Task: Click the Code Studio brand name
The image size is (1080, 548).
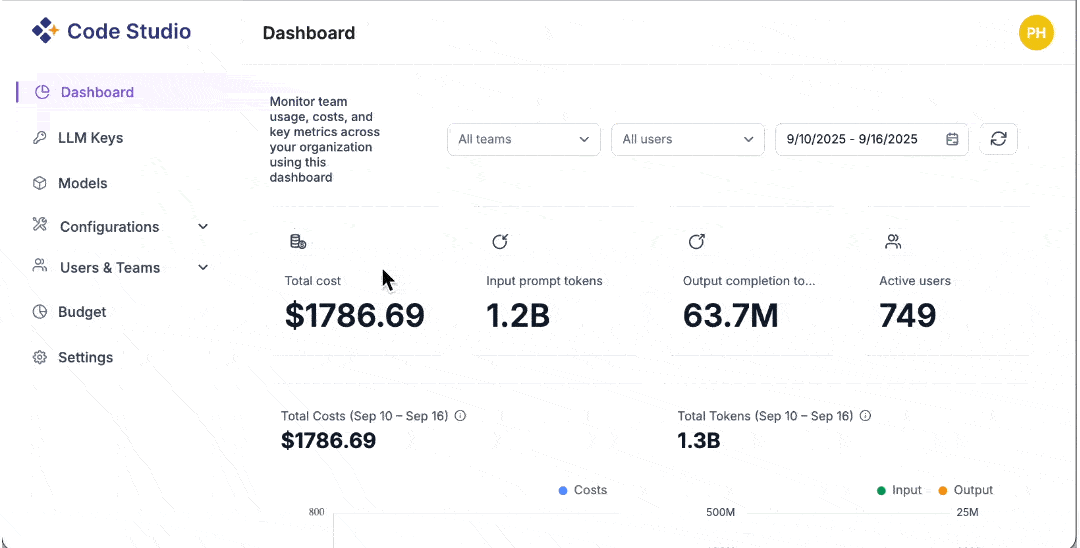Action: point(129,31)
